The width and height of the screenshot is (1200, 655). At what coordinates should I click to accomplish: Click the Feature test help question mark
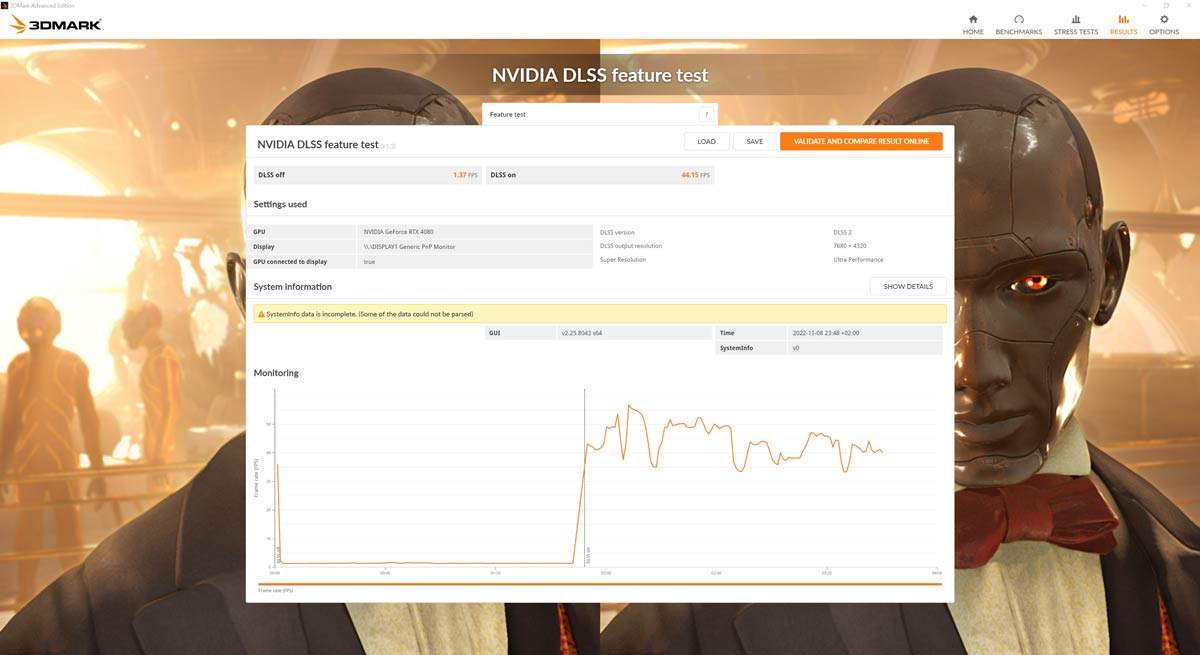[x=705, y=115]
